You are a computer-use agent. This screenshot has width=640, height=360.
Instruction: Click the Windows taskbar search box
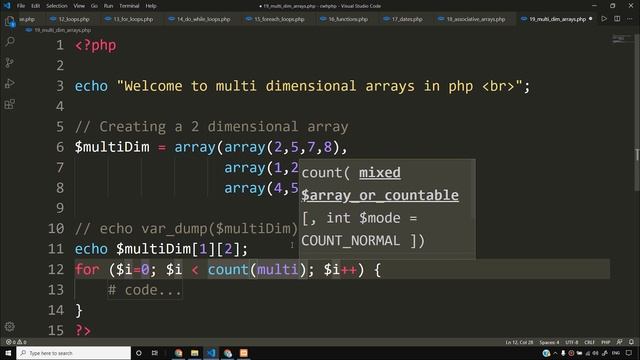73,353
